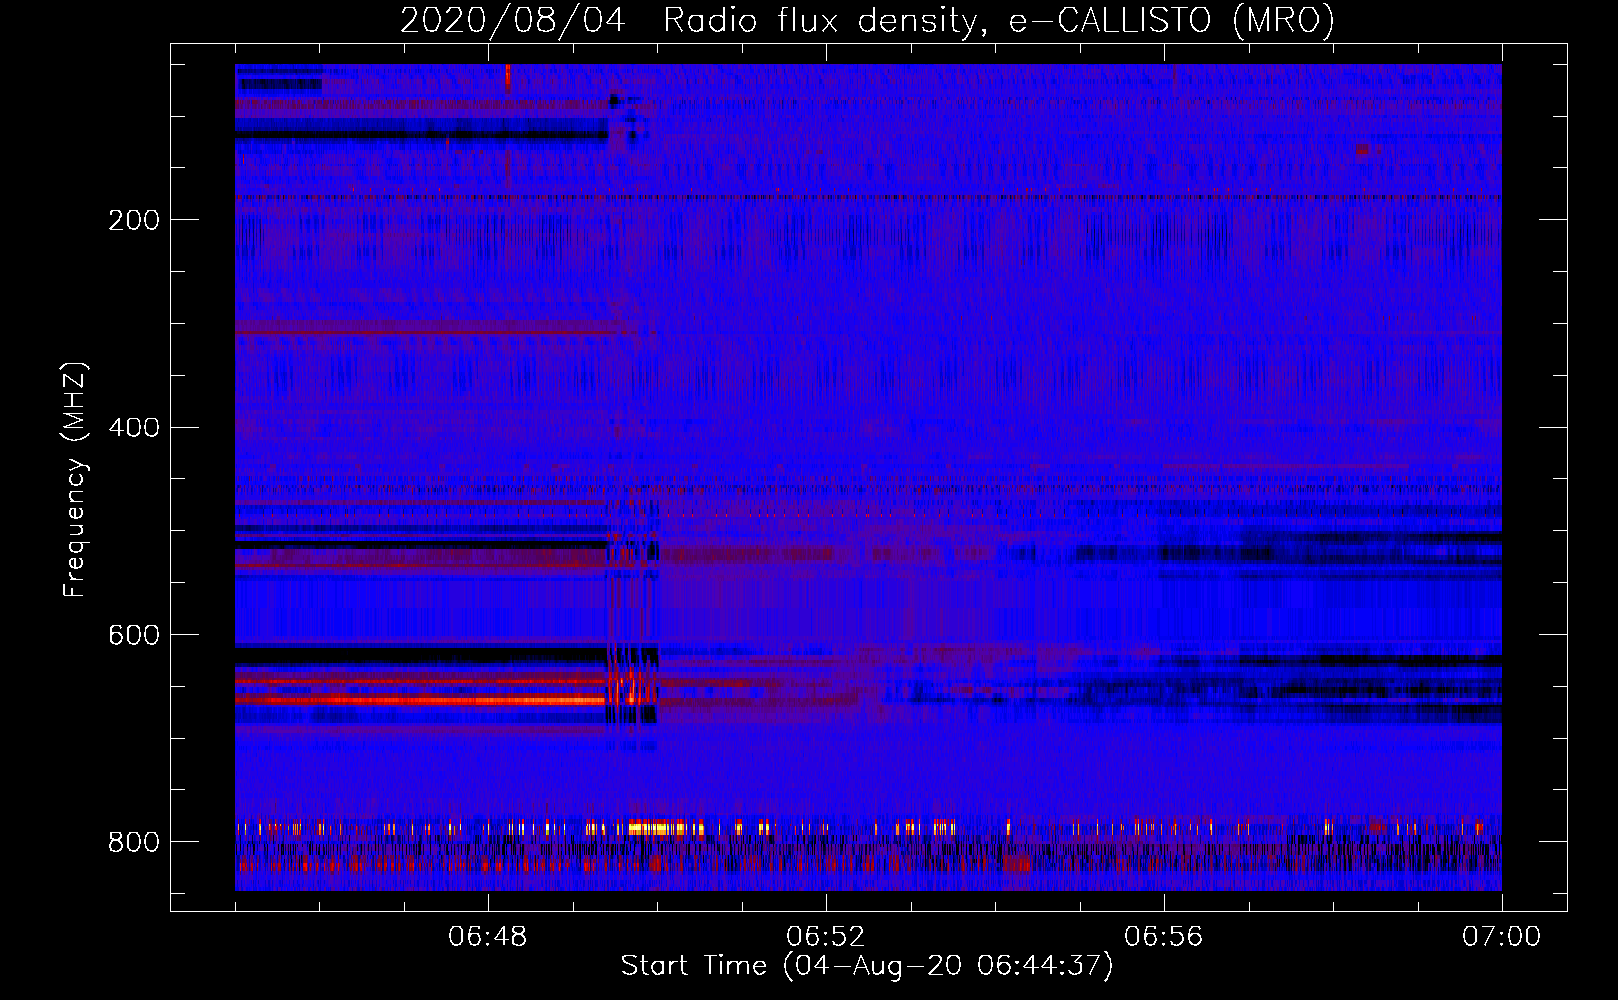Click the '400' frequency tick label

tap(133, 428)
